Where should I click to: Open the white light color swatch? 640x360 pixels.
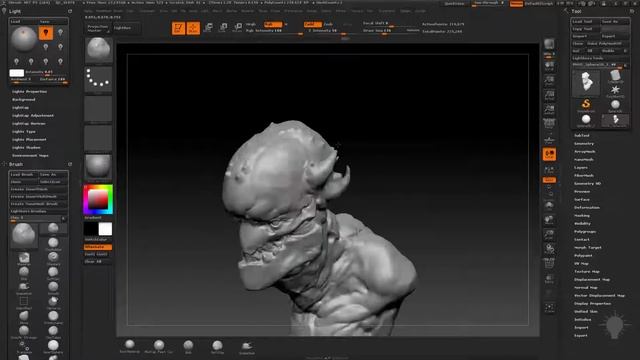pyautogui.click(x=17, y=73)
